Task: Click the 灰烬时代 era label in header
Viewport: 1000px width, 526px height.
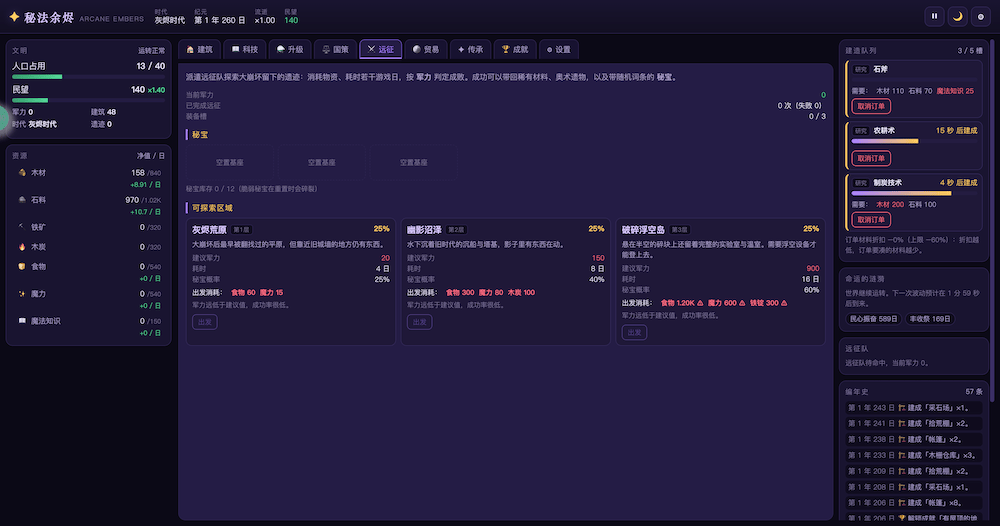Action: [x=170, y=20]
